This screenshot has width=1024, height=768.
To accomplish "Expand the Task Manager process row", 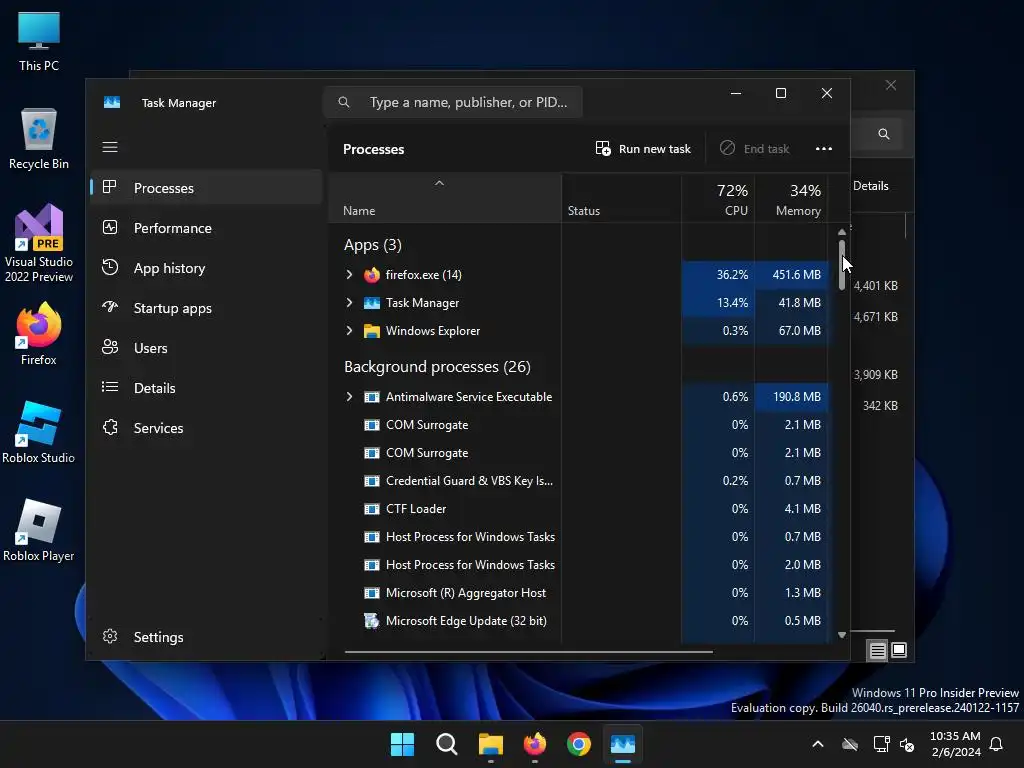I will click(349, 302).
